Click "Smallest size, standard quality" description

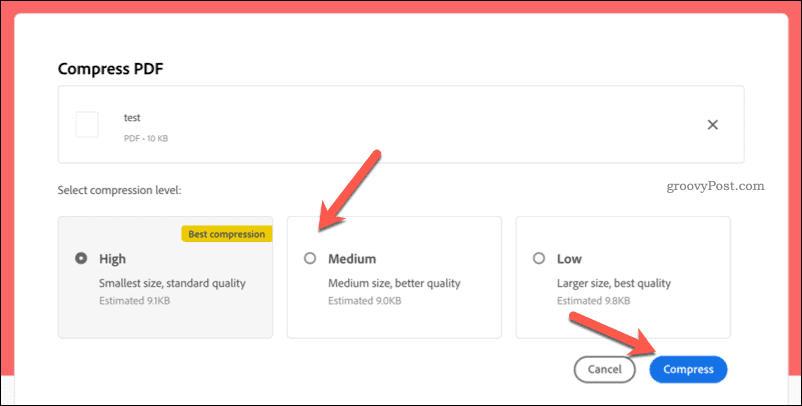coord(172,283)
